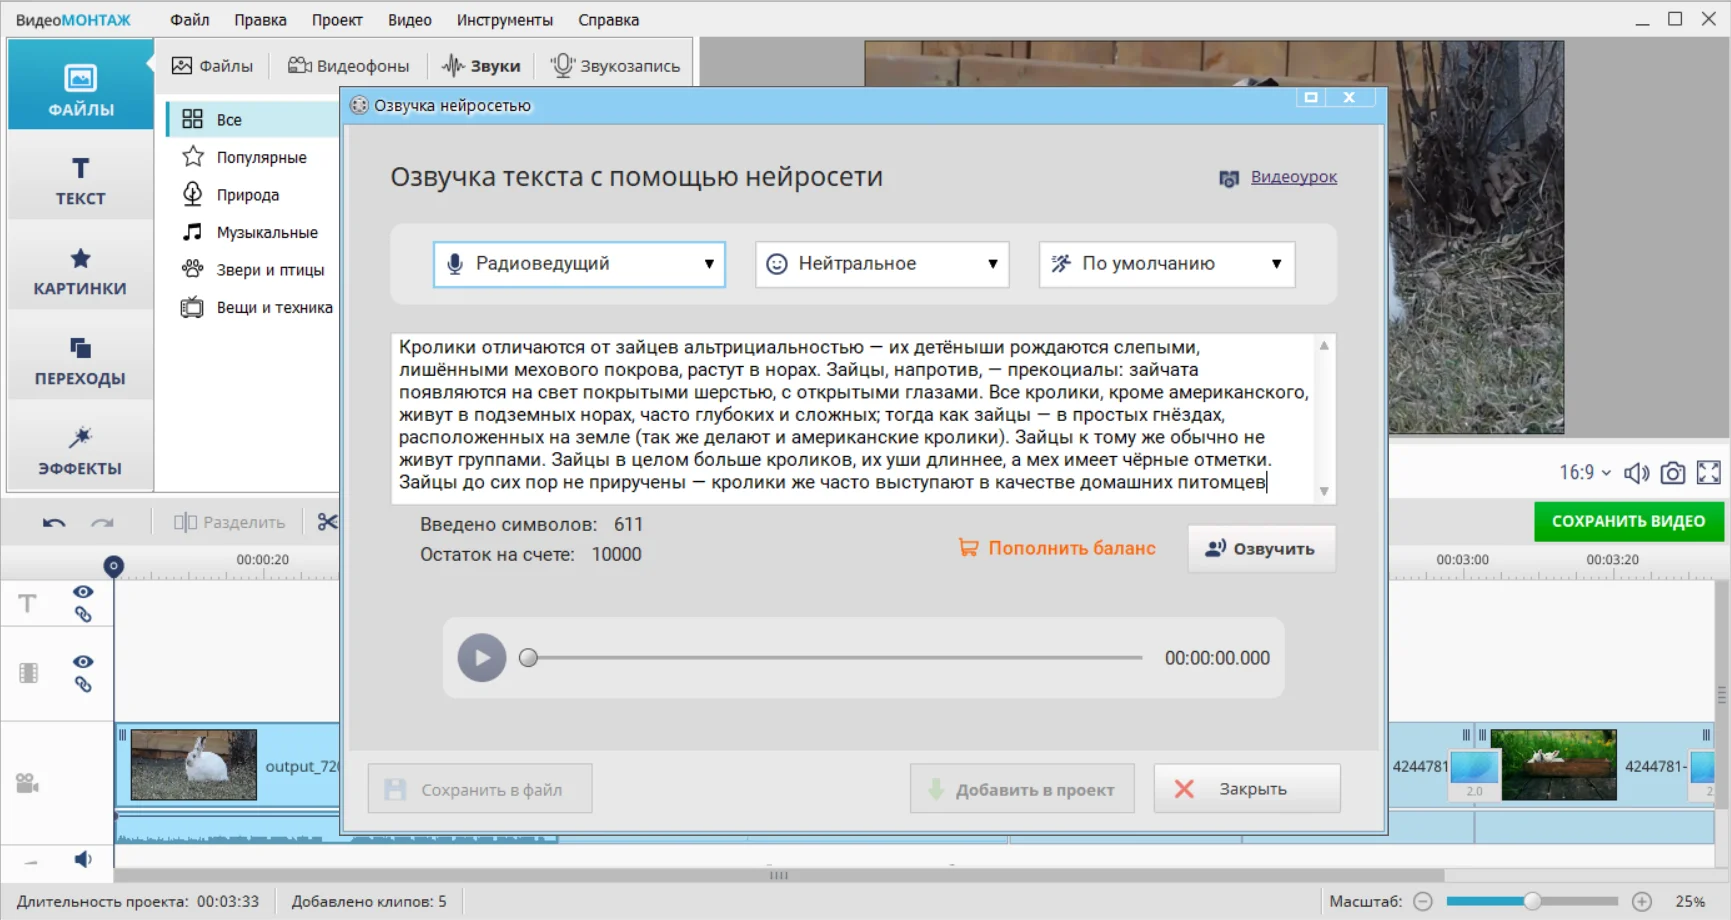The image size is (1731, 920).
Task: Zoom out timeline with minus icon
Action: pos(1423,901)
